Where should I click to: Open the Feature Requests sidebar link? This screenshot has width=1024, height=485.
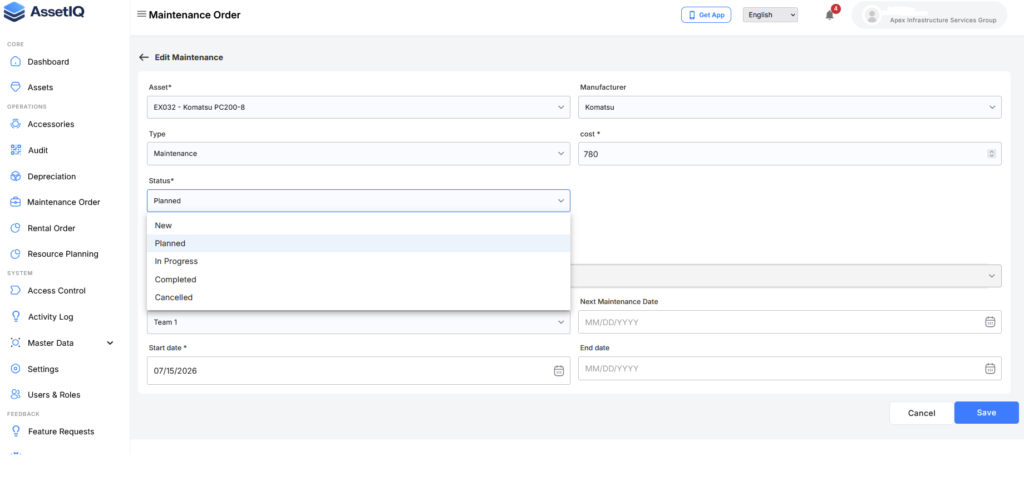(61, 431)
